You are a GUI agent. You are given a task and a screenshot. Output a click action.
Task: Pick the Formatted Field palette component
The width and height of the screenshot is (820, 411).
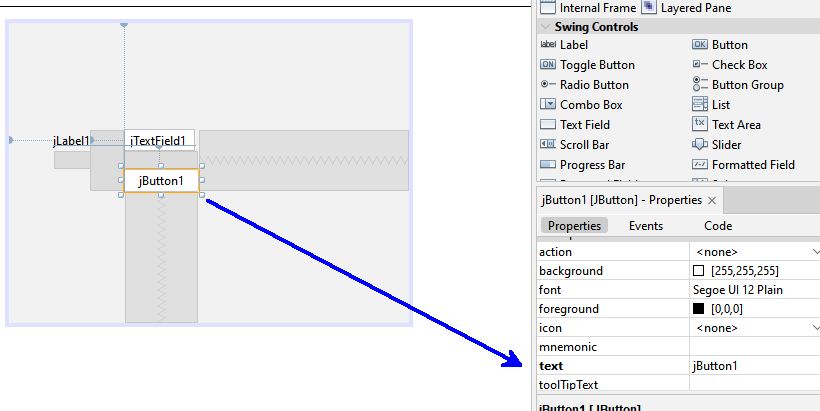point(753,165)
